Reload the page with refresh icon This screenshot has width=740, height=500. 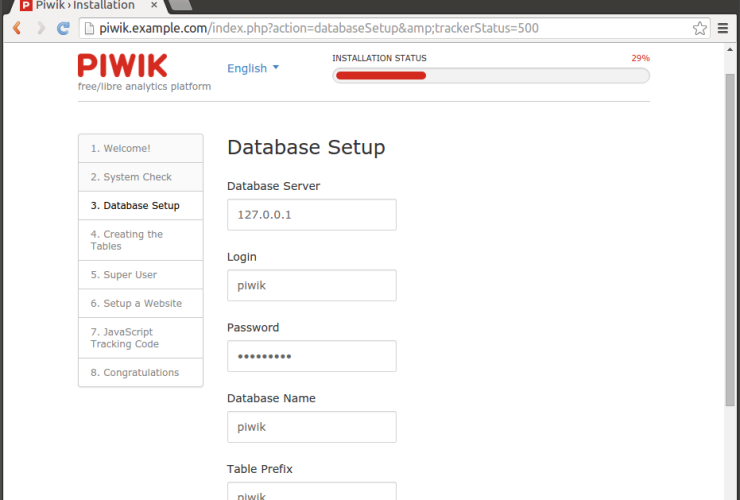pos(64,28)
